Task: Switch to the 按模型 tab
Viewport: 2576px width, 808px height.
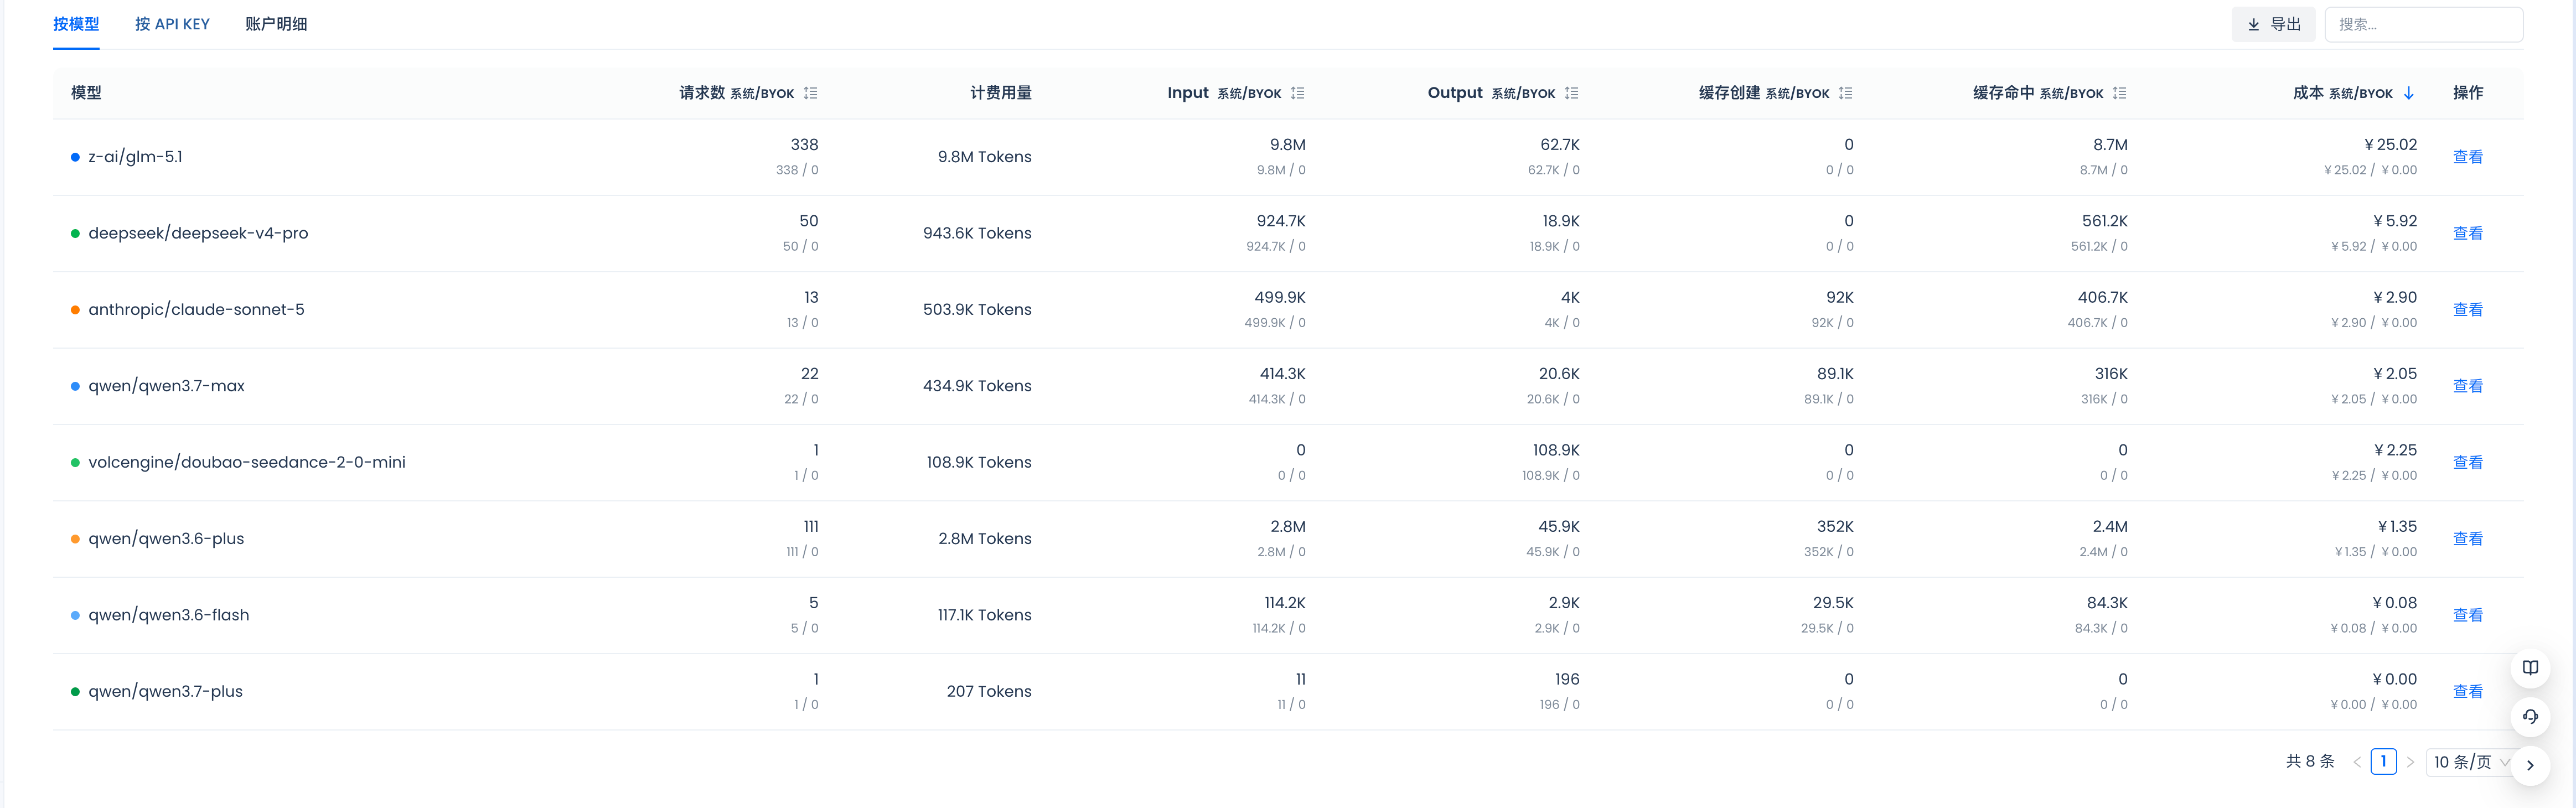Action: 76,24
